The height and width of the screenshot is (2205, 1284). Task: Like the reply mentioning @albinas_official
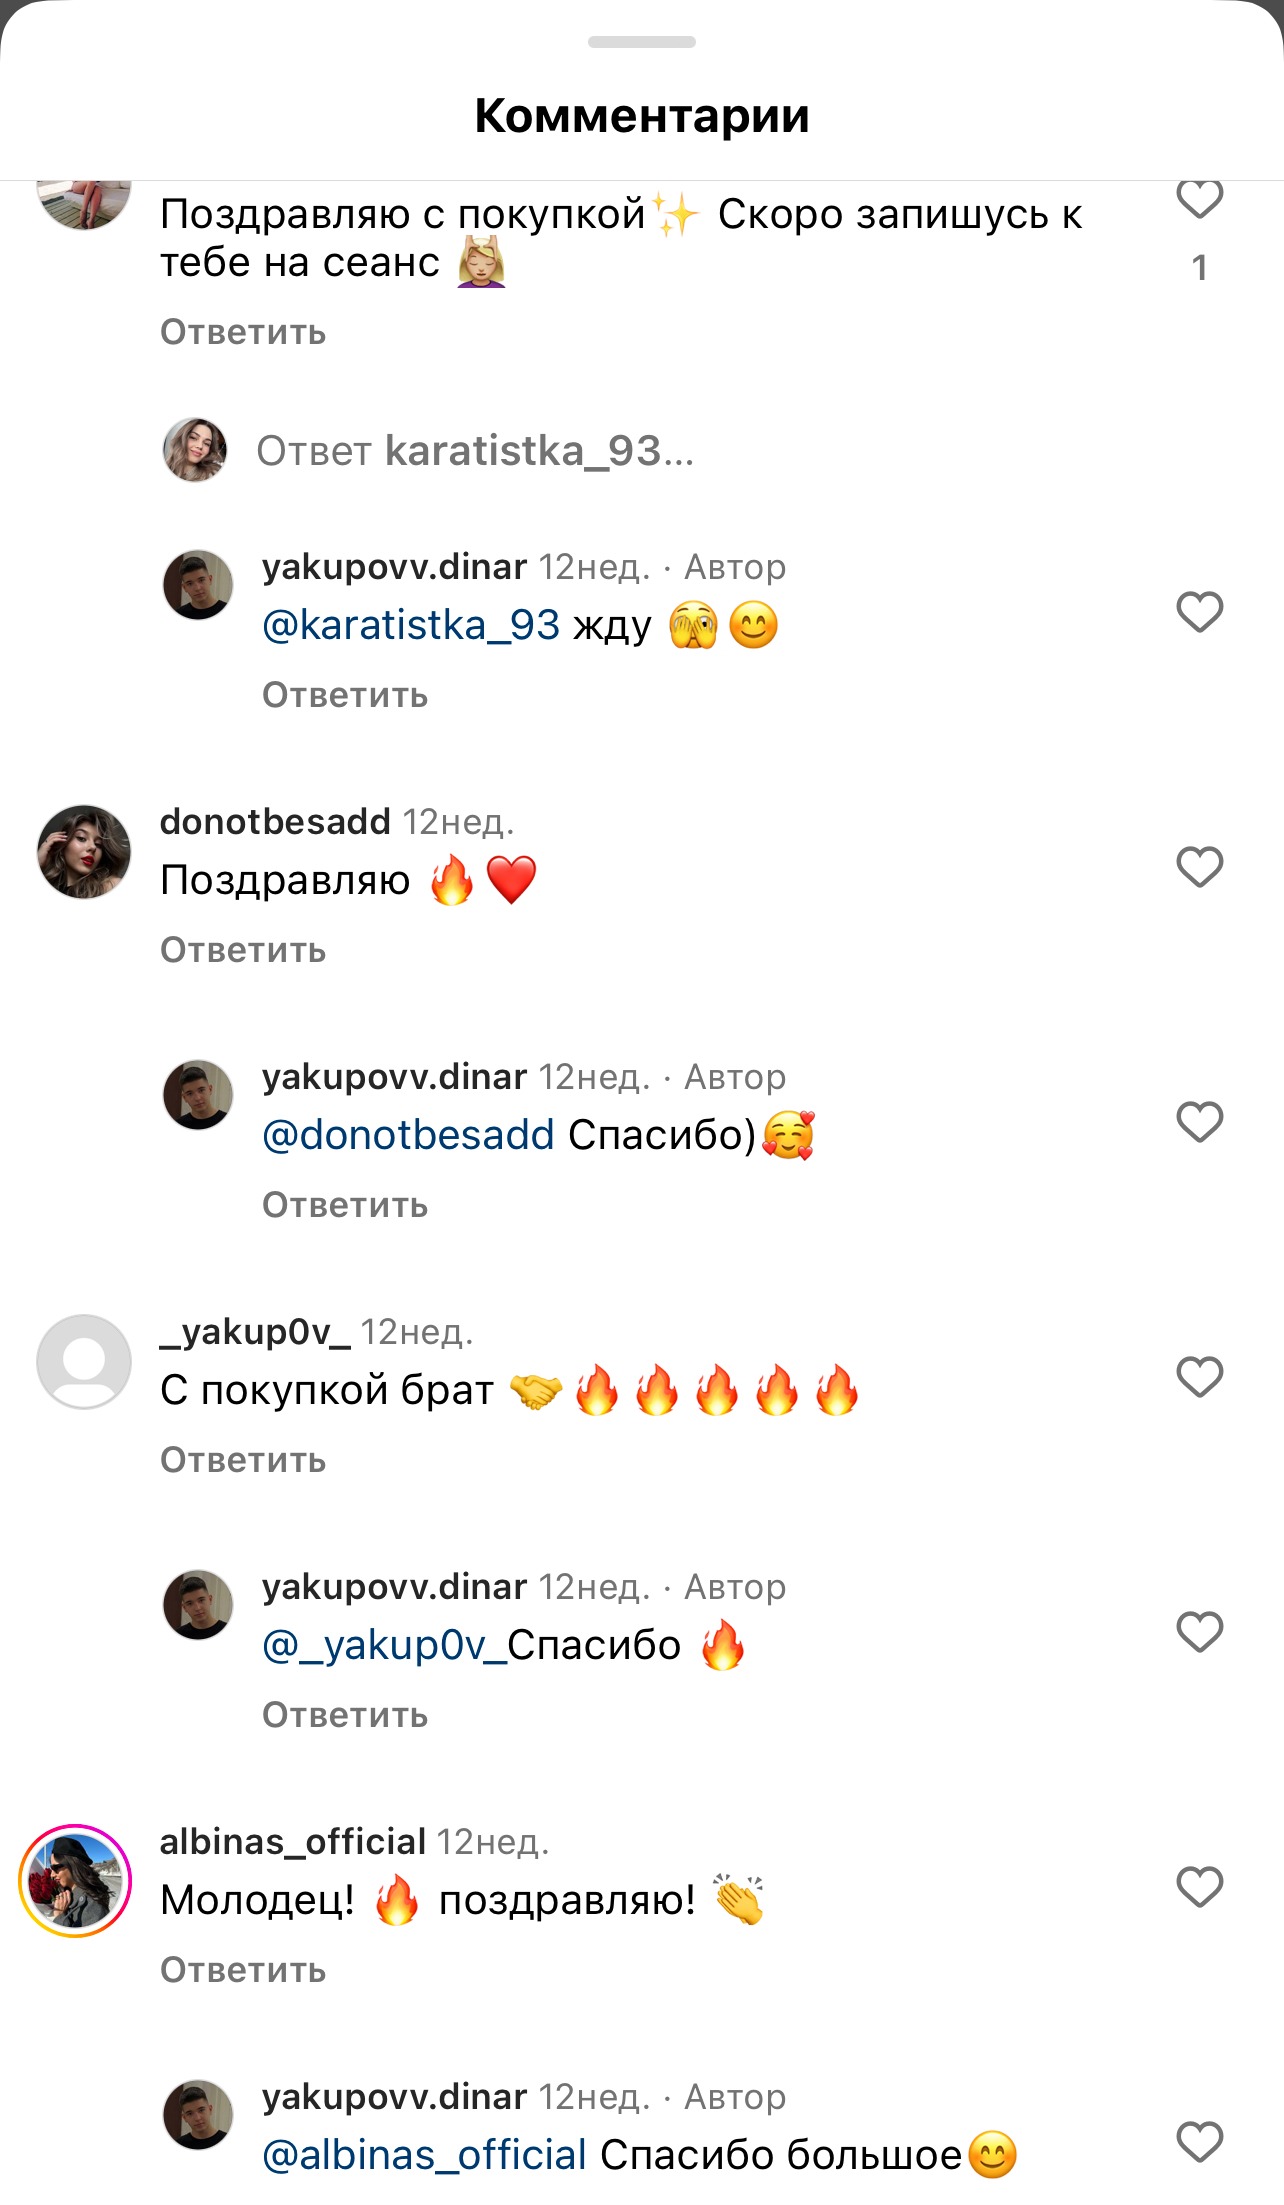pos(1199,2142)
